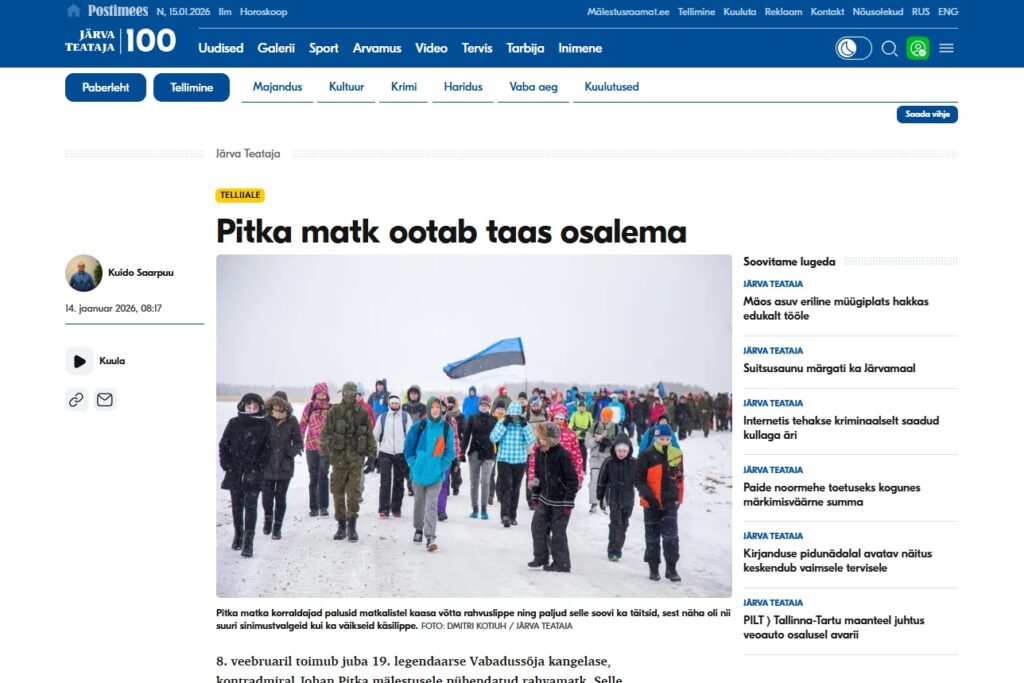1024x683 pixels.
Task: Switch site language to ENG
Action: pyautogui.click(x=948, y=12)
